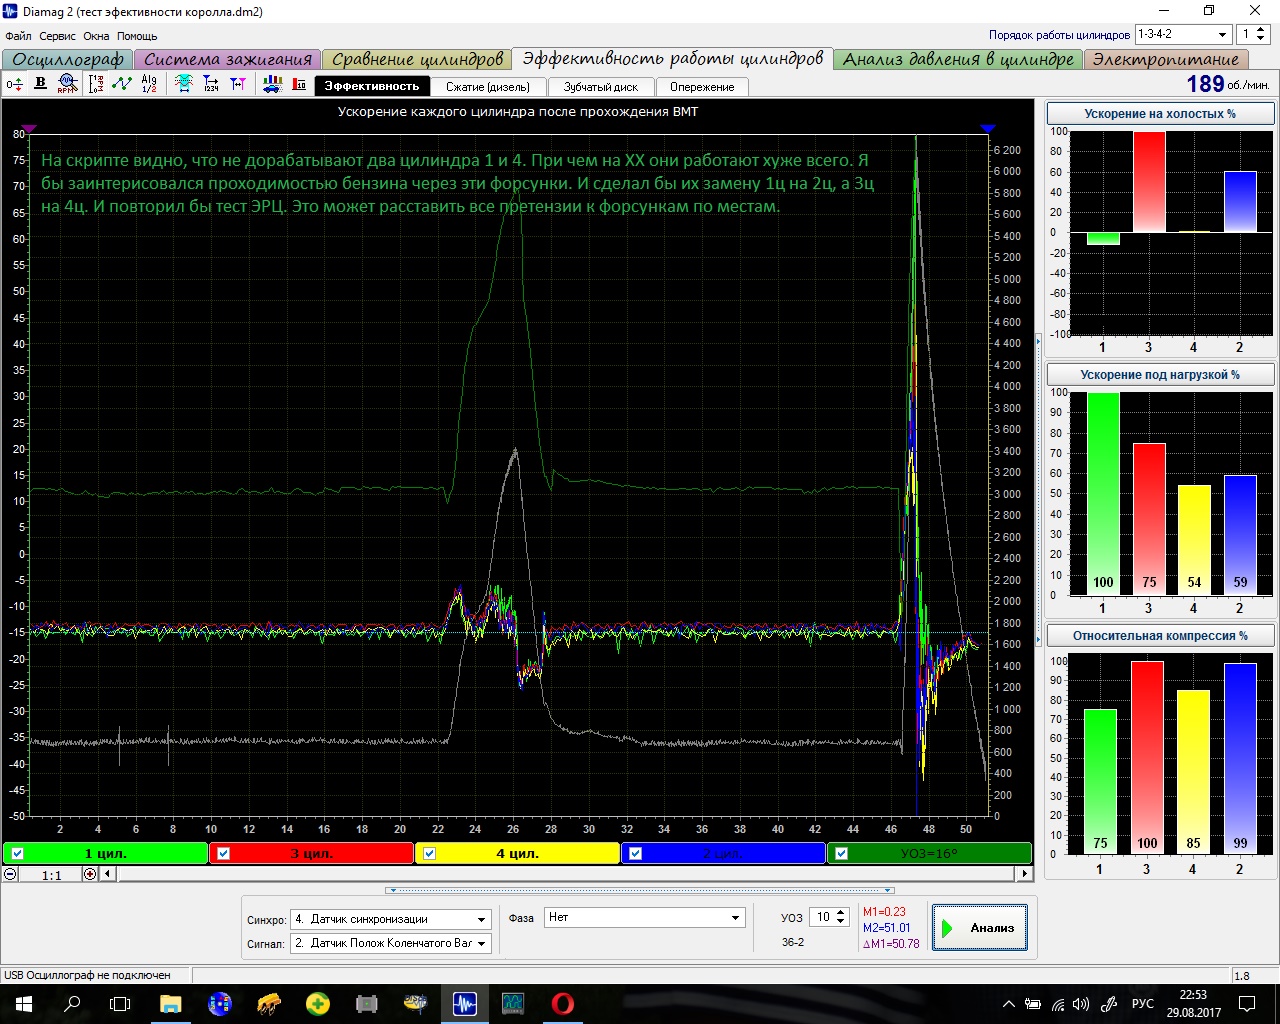Image resolution: width=1280 pixels, height=1024 pixels.
Task: Switch to Анализ давления в цилиндре tab
Action: coord(958,60)
